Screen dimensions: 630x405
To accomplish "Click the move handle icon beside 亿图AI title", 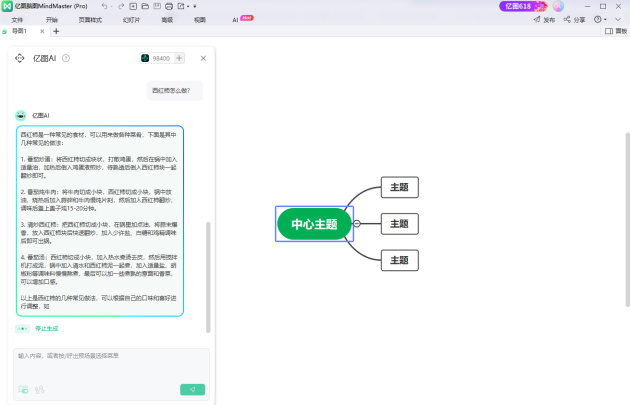I will 20,58.
